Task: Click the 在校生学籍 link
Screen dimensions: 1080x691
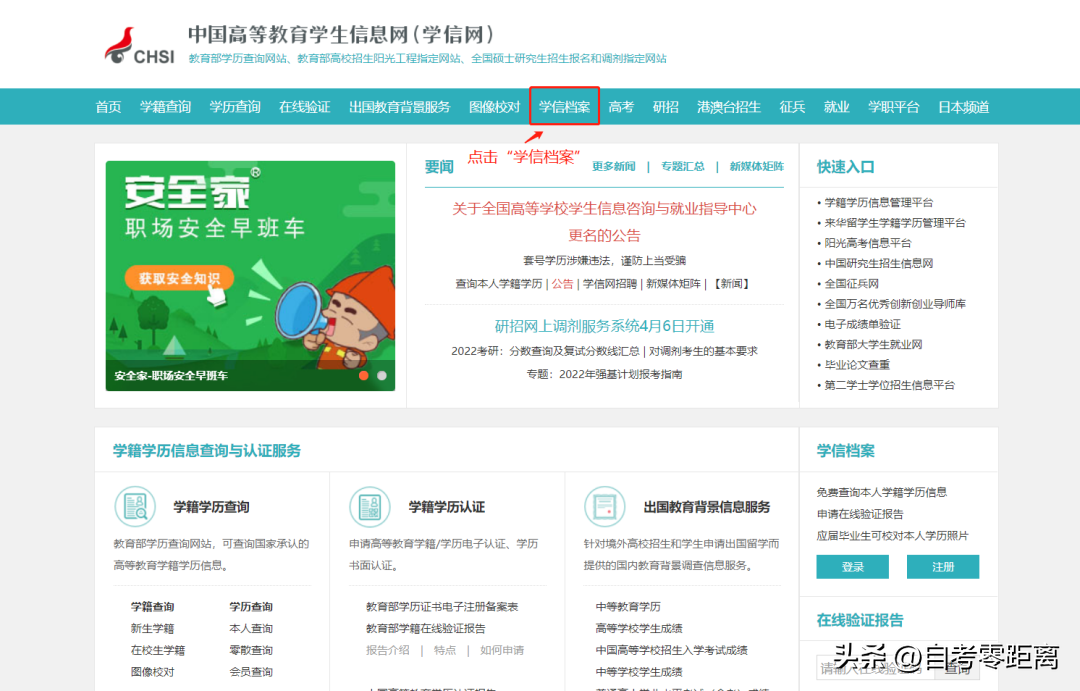Action: pyautogui.click(x=158, y=650)
